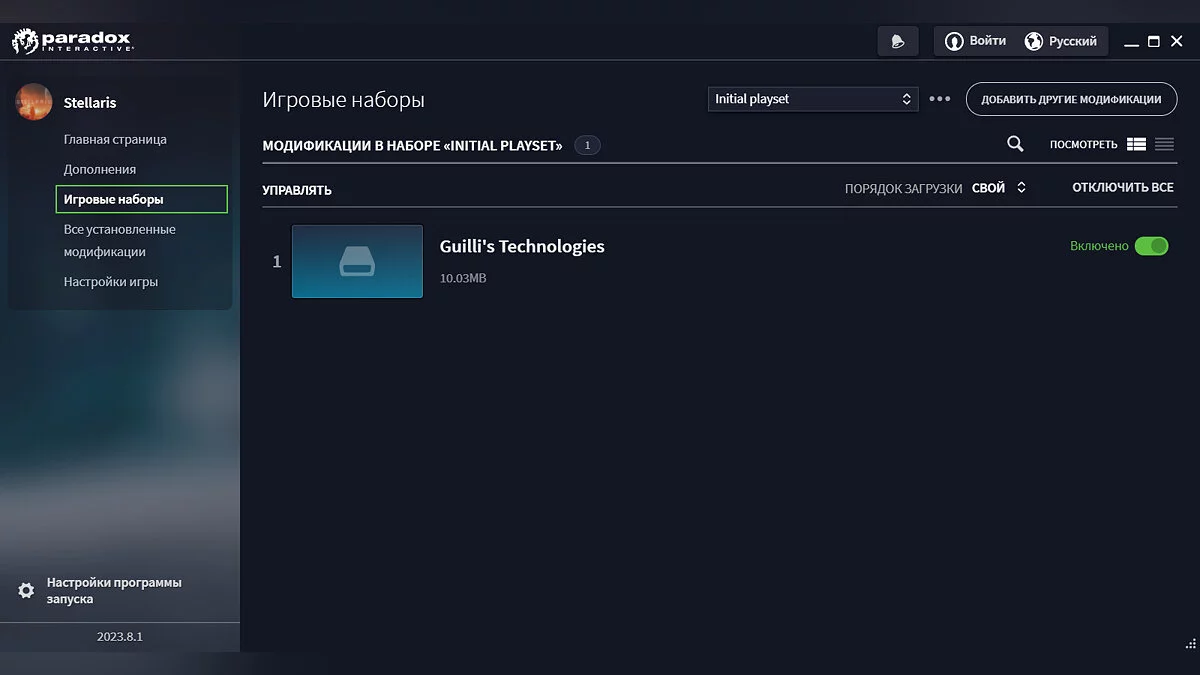Click the Paradox Interactive logo
Screen dimensions: 1200x675
(71, 42)
